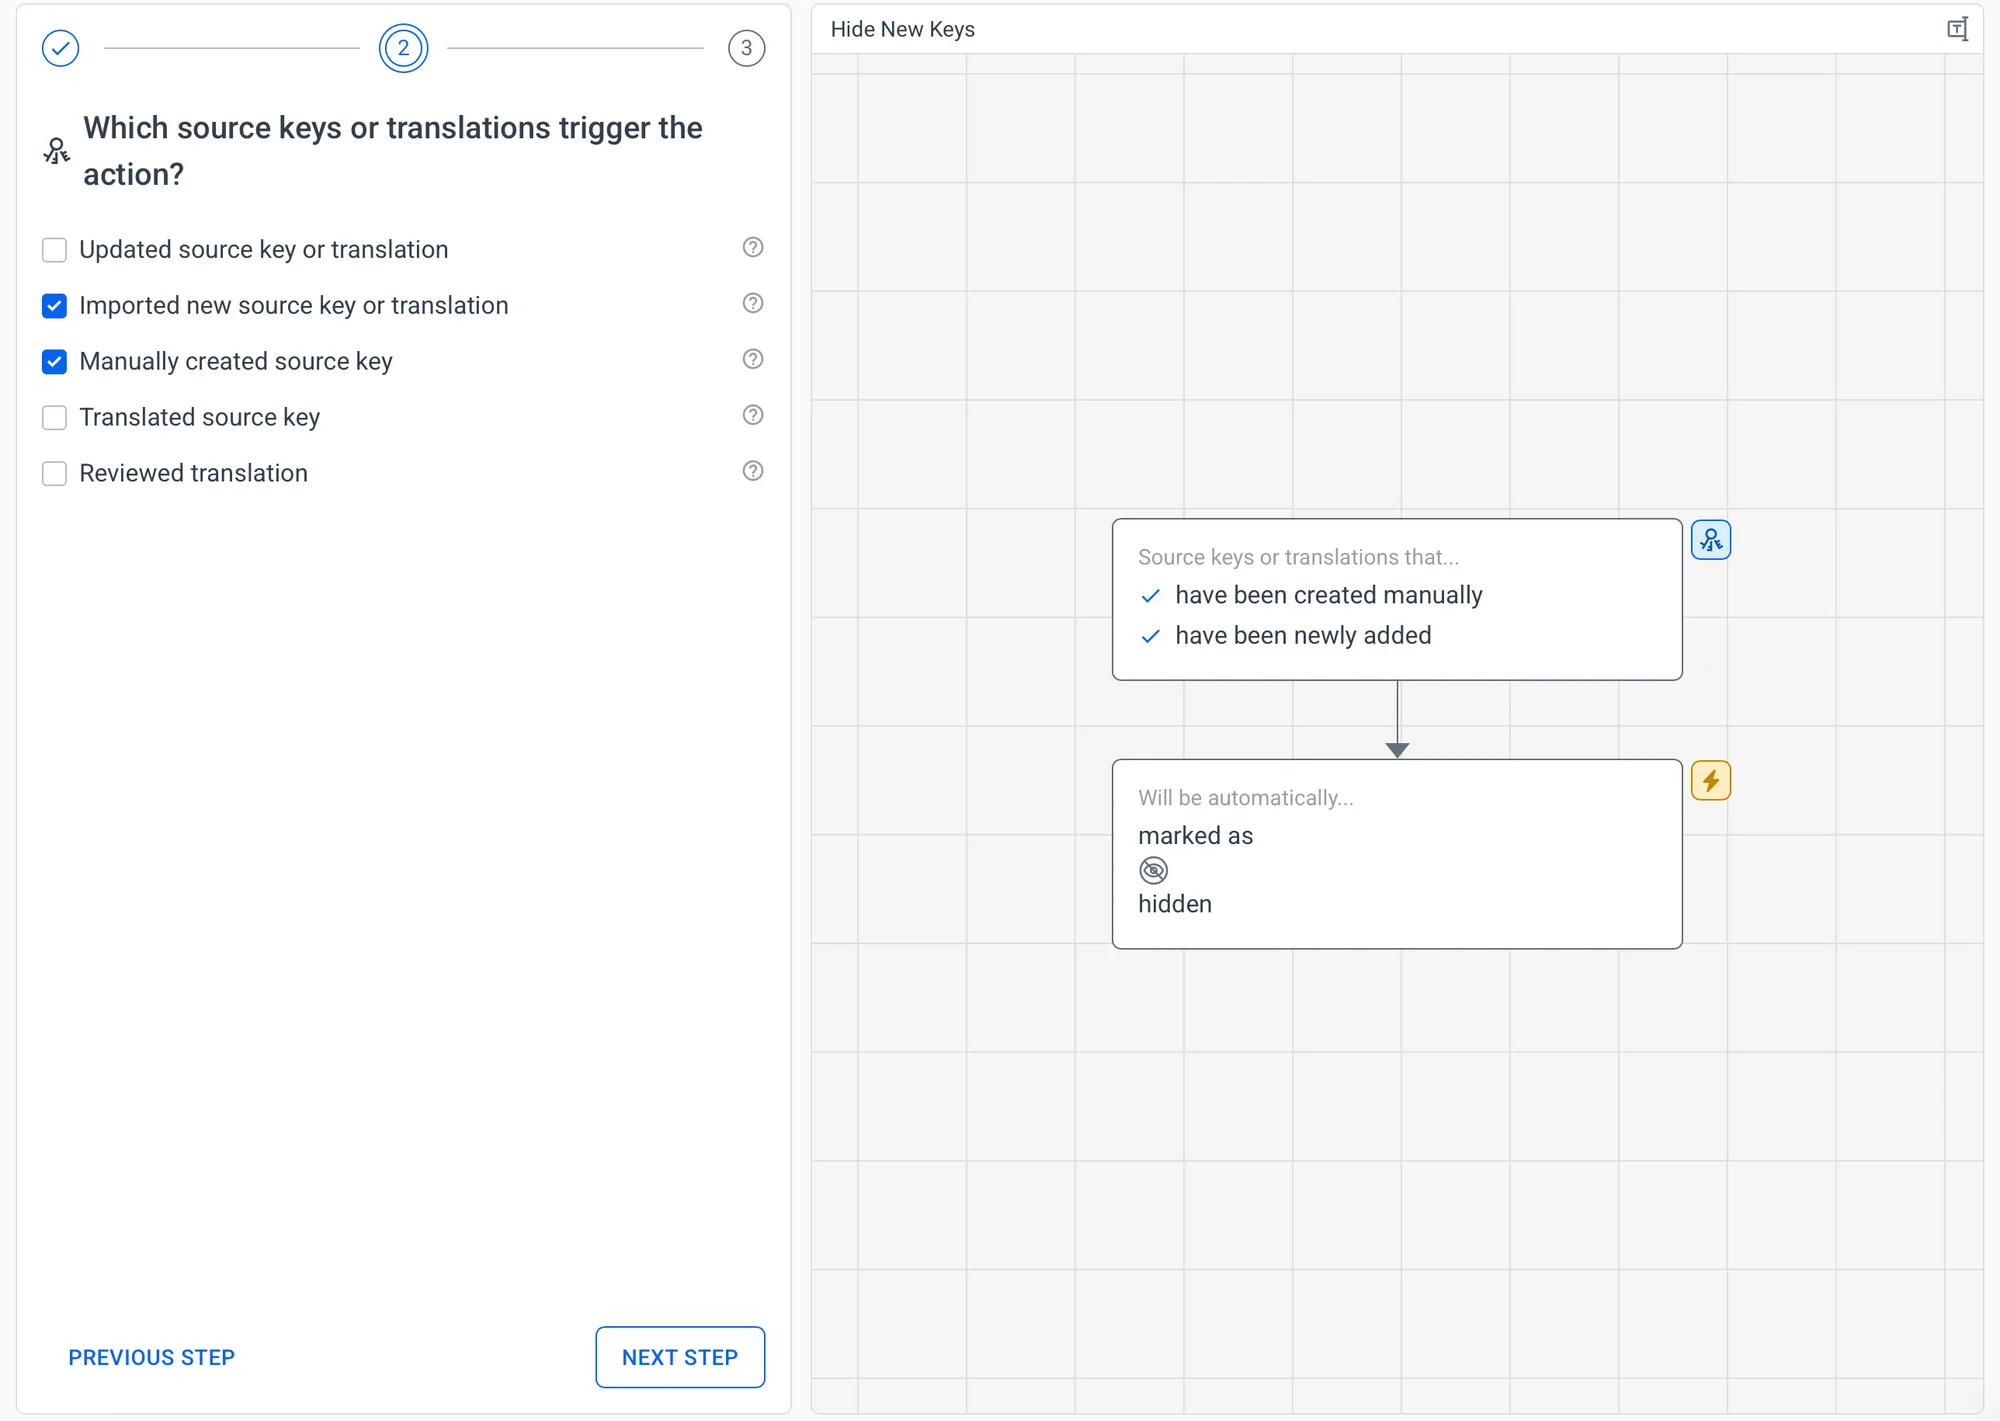Click the blue trigger icon beside conditions box
The image size is (2000, 1421).
click(x=1711, y=541)
